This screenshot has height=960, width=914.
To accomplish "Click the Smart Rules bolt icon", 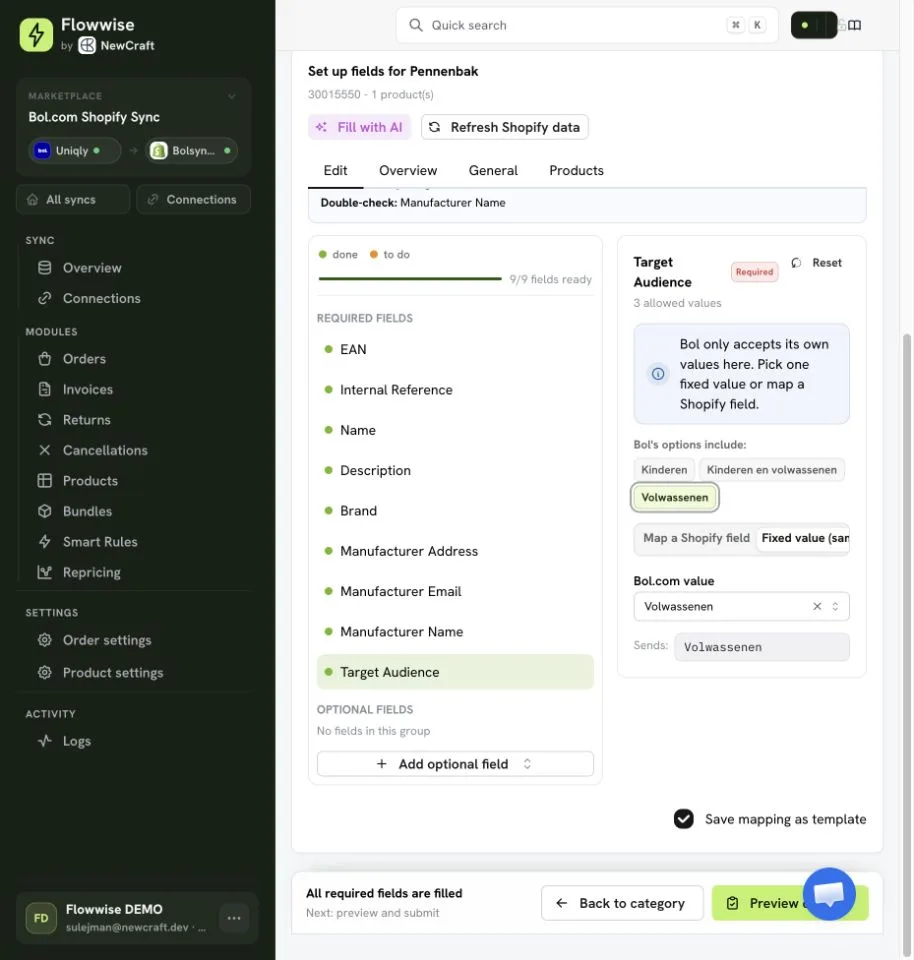I will pyautogui.click(x=45, y=542).
